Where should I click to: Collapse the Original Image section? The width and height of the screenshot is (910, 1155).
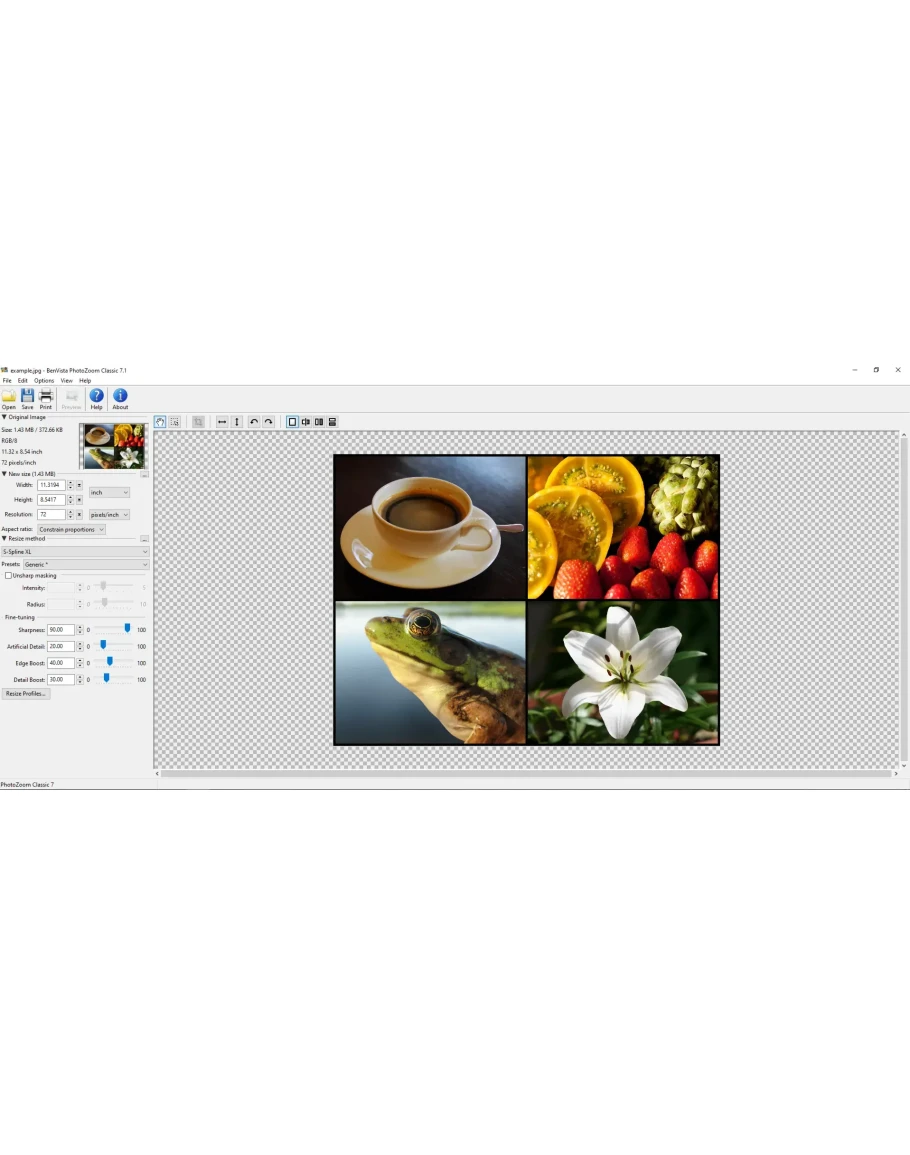[4, 417]
